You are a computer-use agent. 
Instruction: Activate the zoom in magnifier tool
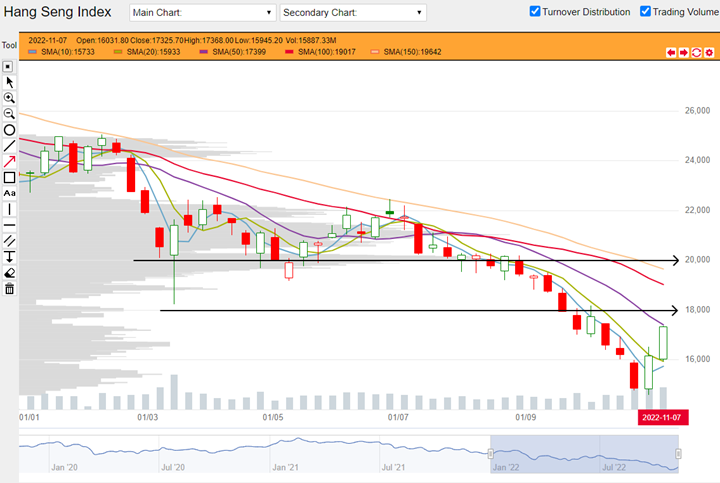click(x=9, y=98)
